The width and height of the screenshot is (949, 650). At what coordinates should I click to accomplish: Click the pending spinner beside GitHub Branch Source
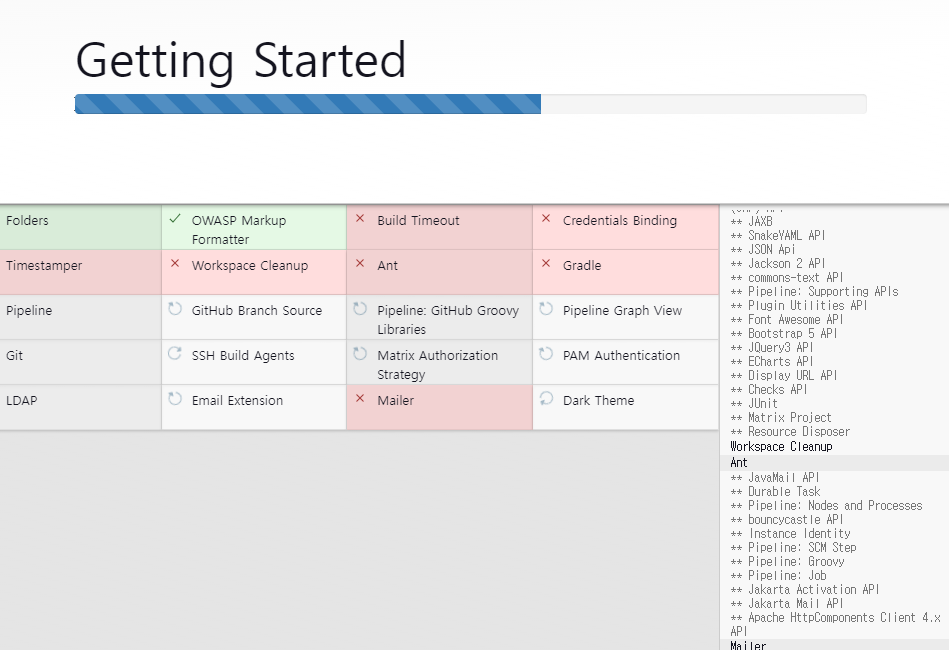click(x=175, y=309)
